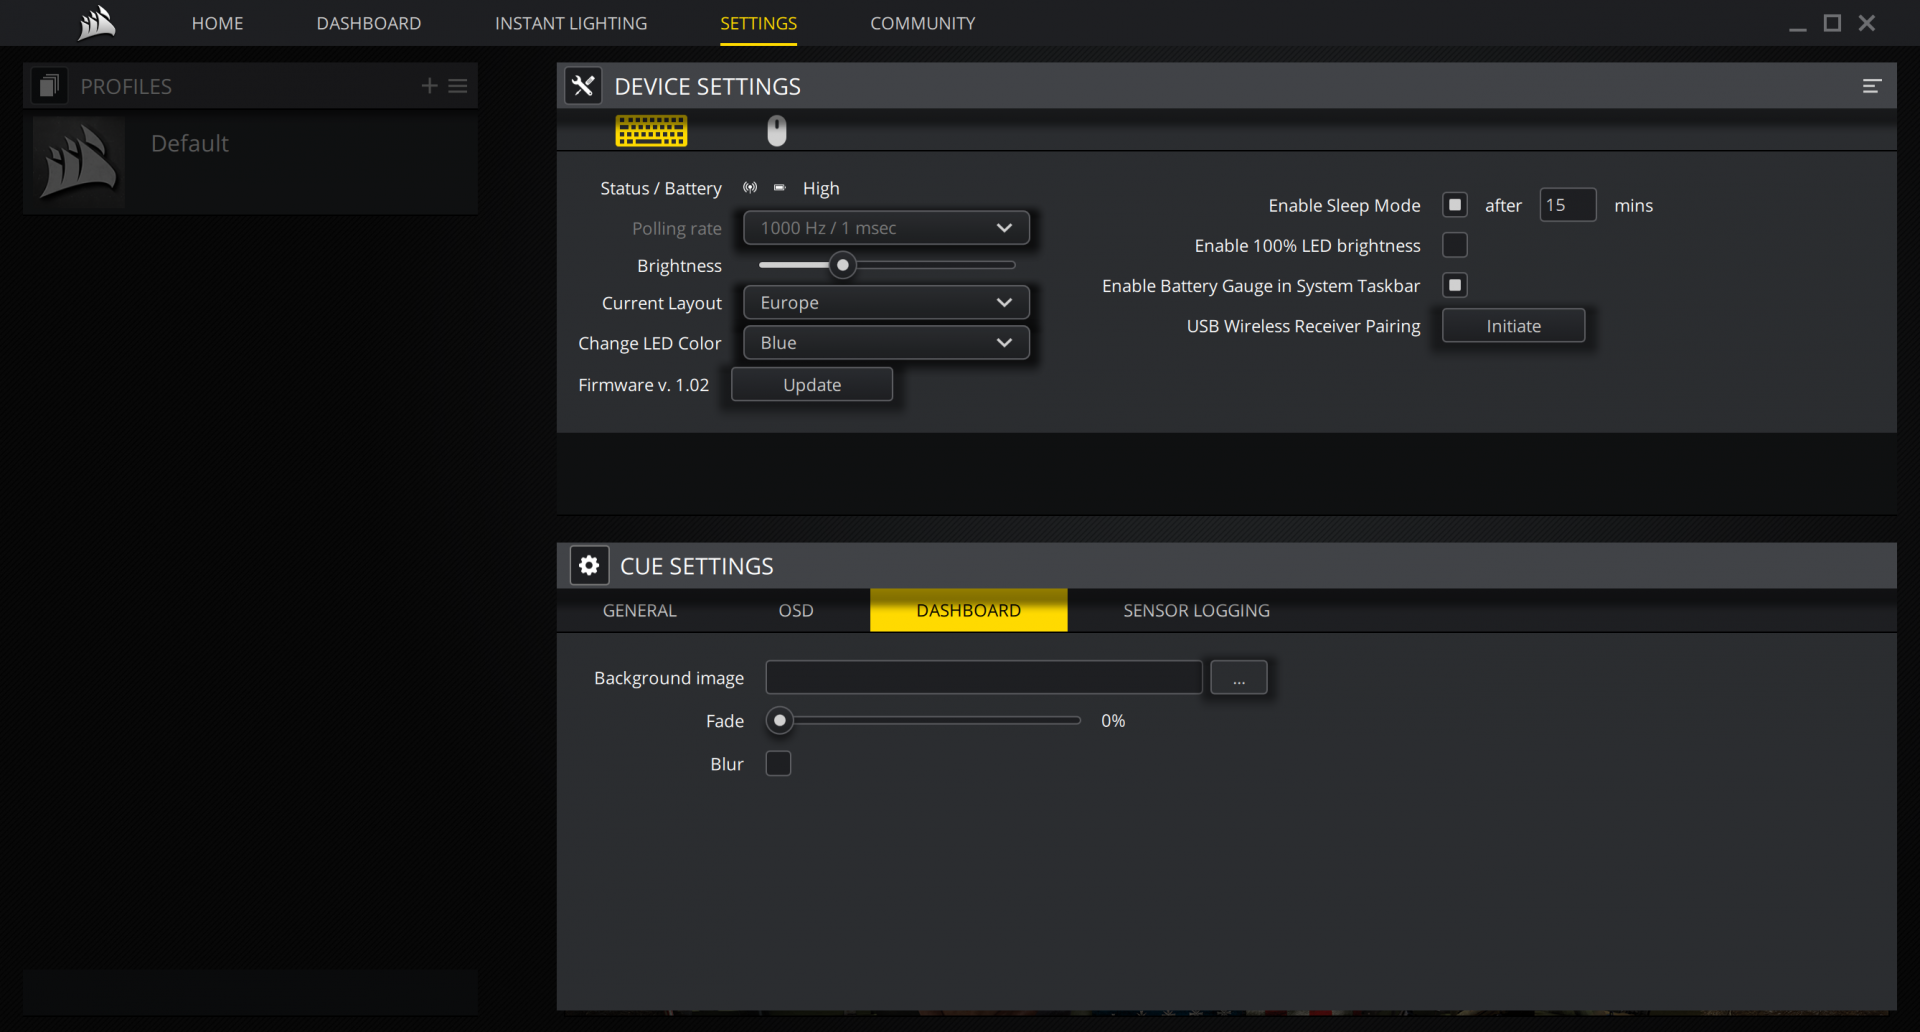Open Device Settings panel menu icon
1920x1032 pixels.
click(1871, 87)
